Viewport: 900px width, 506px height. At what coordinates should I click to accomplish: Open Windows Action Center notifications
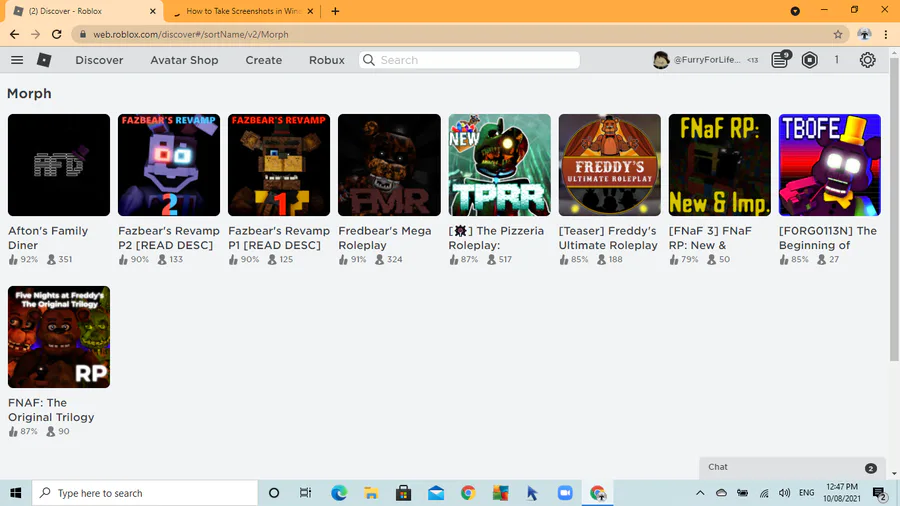(879, 493)
